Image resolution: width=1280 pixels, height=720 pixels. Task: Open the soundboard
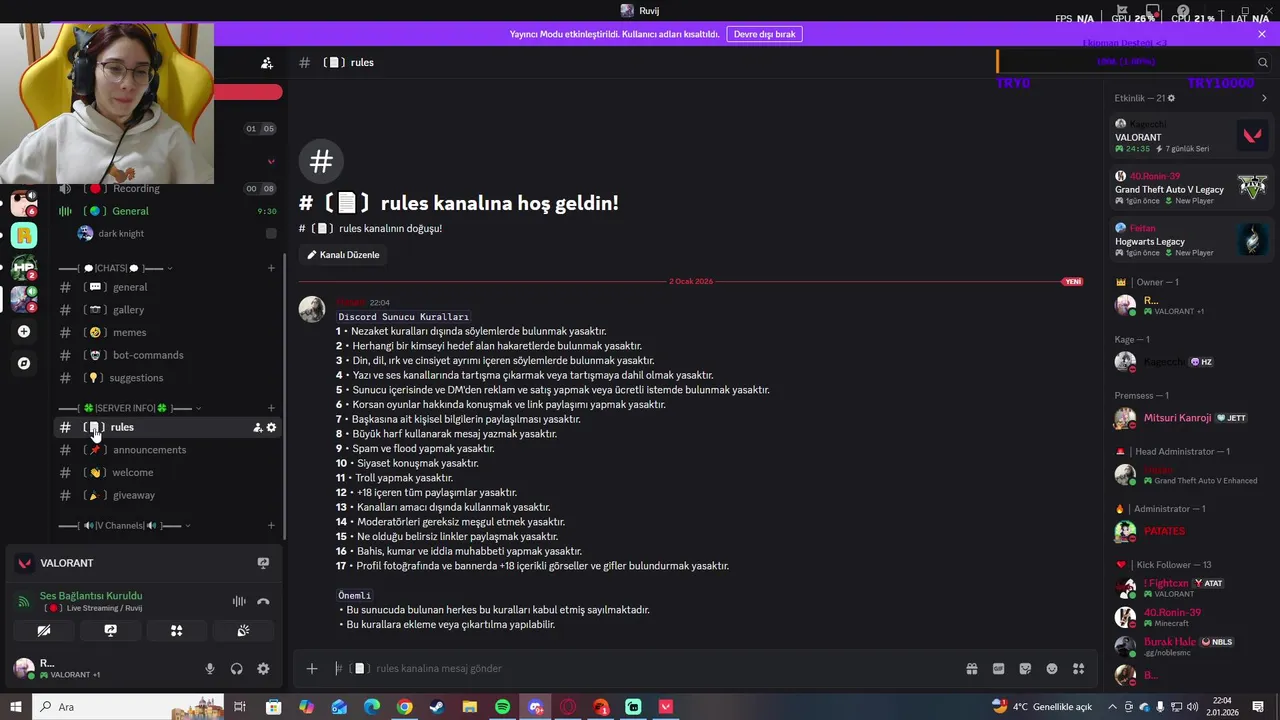pyautogui.click(x=243, y=631)
